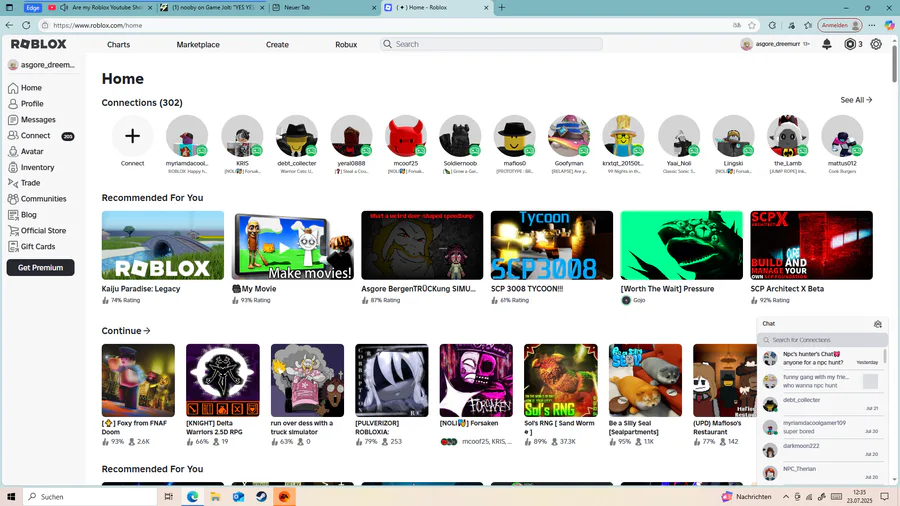Open the My Movie game thumbnail
Viewport: 900px width, 506px height.
(x=293, y=246)
